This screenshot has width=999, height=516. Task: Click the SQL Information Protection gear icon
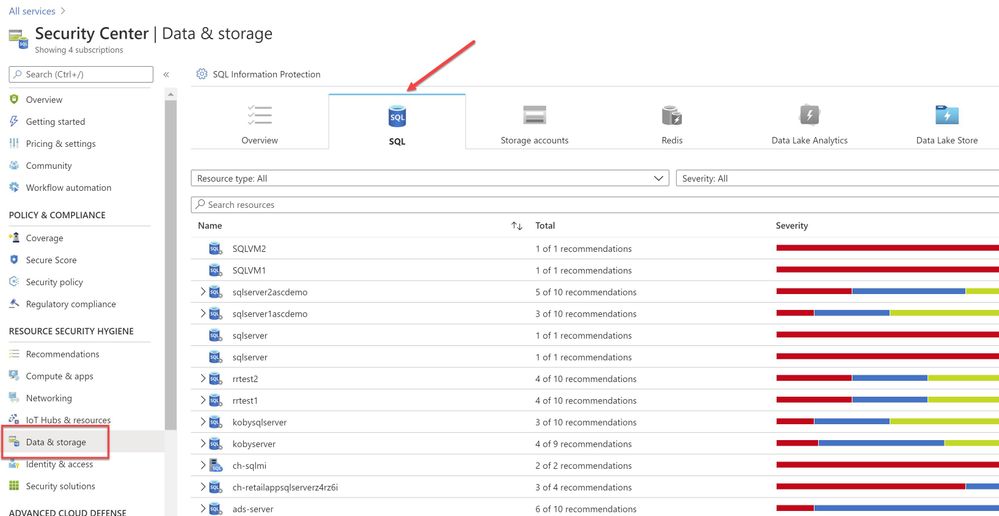(x=202, y=74)
